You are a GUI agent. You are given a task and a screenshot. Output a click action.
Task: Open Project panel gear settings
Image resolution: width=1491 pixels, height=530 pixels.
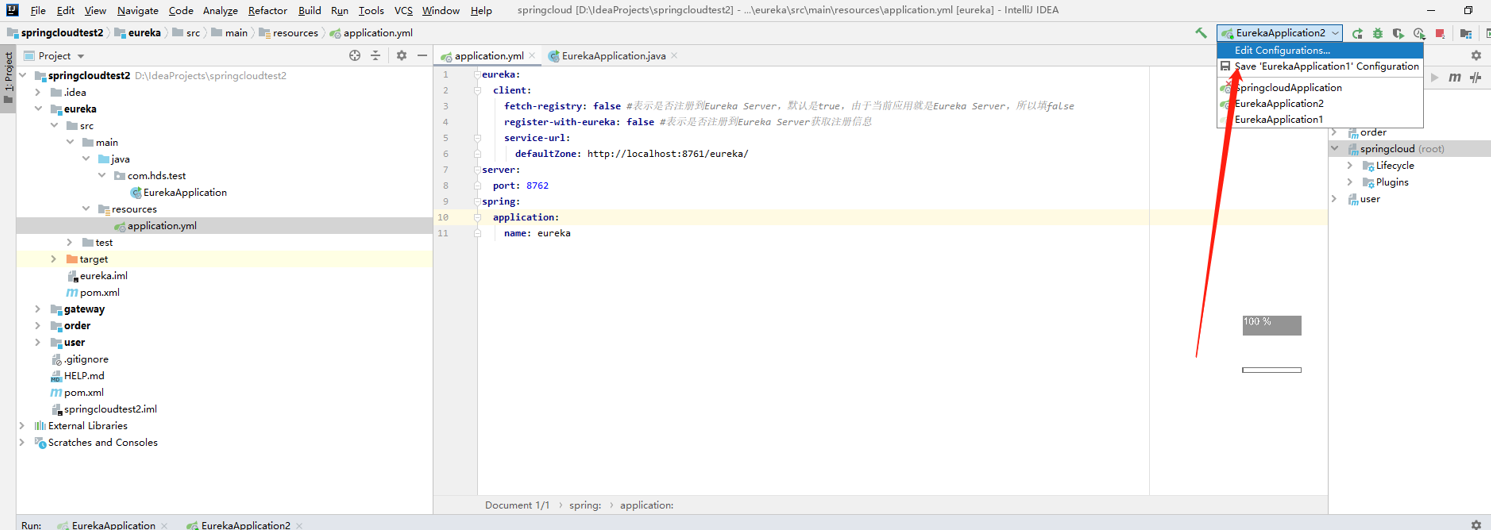(x=401, y=56)
